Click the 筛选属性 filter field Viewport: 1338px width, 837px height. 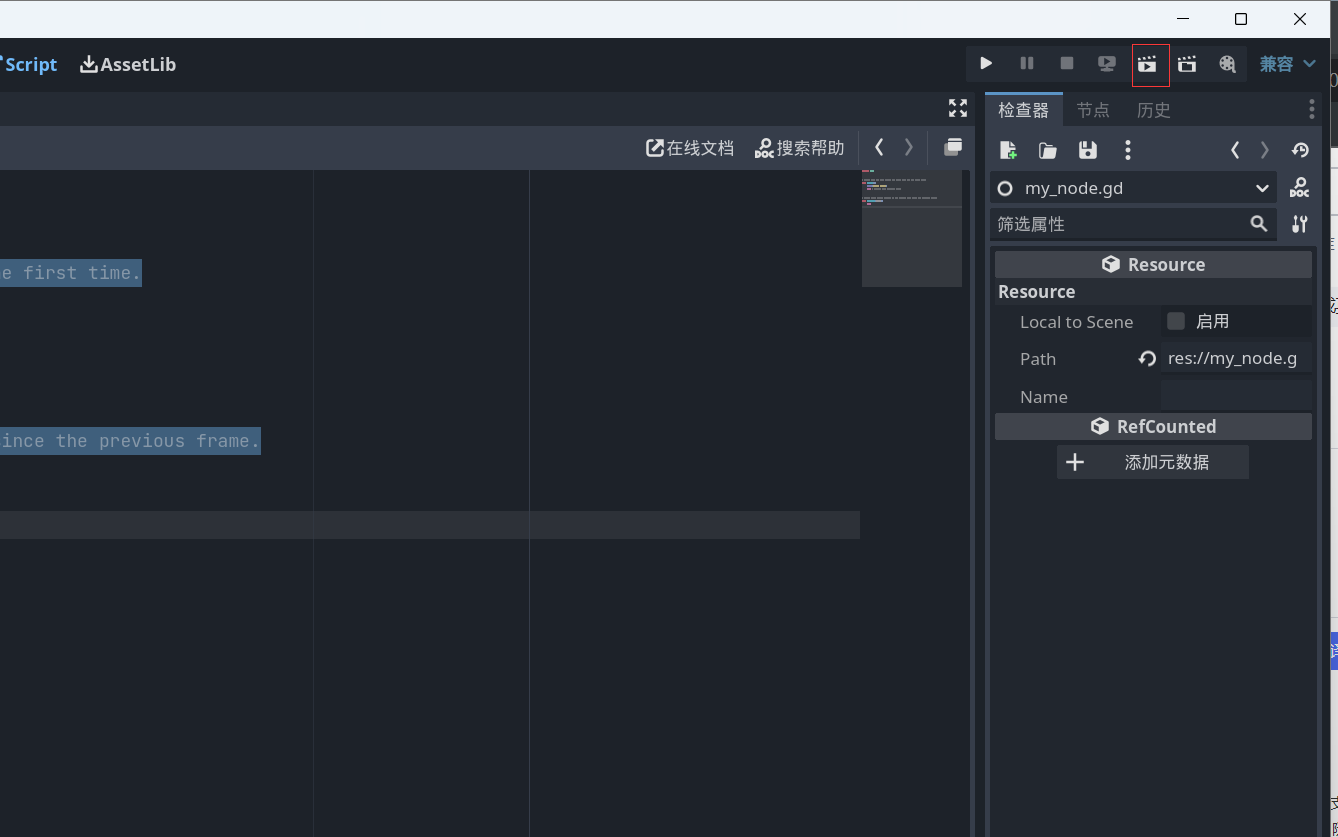pyautogui.click(x=1133, y=224)
